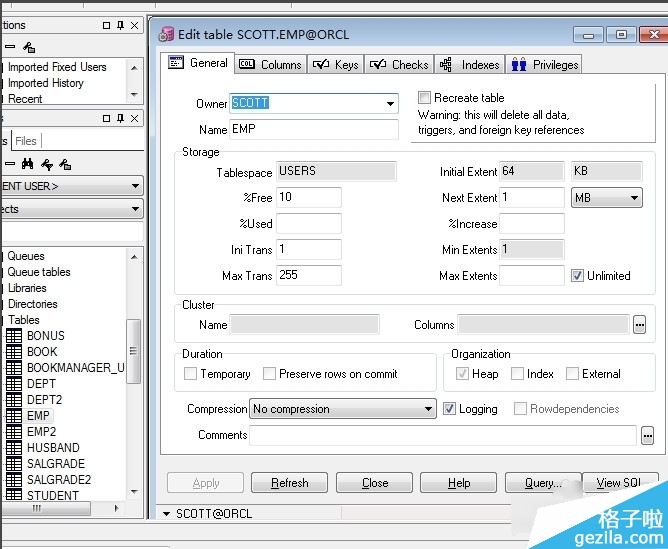Click the Next Extent value field
Image resolution: width=668 pixels, height=549 pixels.
(532, 198)
